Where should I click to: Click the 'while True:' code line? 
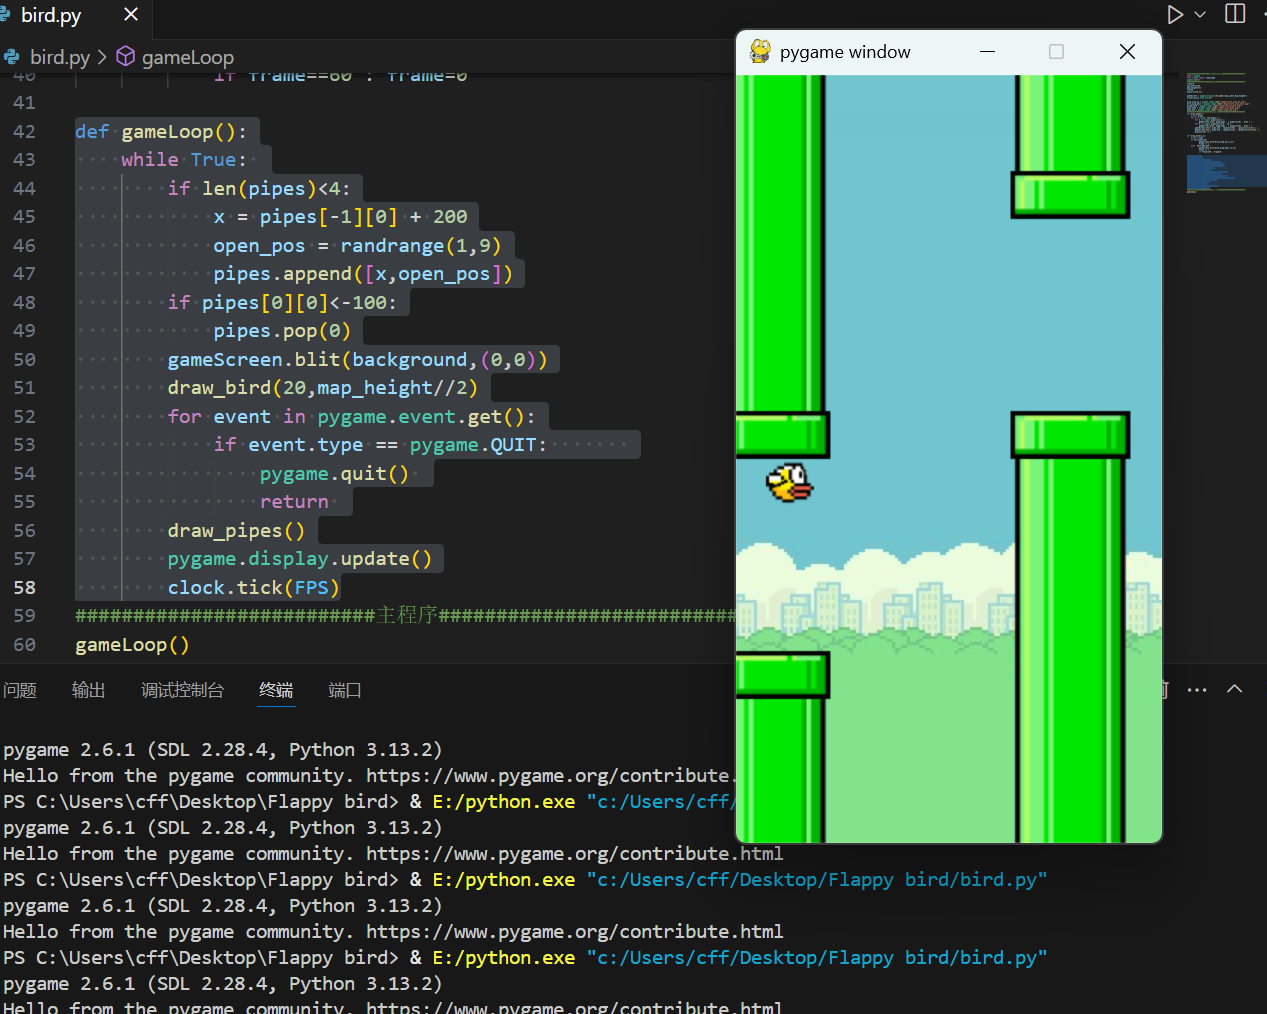[x=184, y=159]
